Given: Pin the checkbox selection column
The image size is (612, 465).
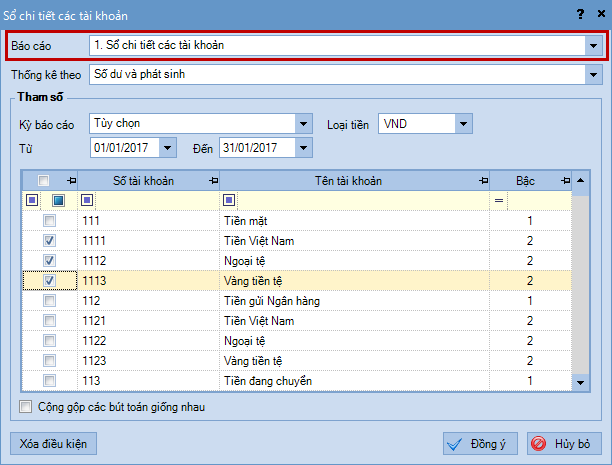Looking at the screenshot, I should click(x=70, y=180).
